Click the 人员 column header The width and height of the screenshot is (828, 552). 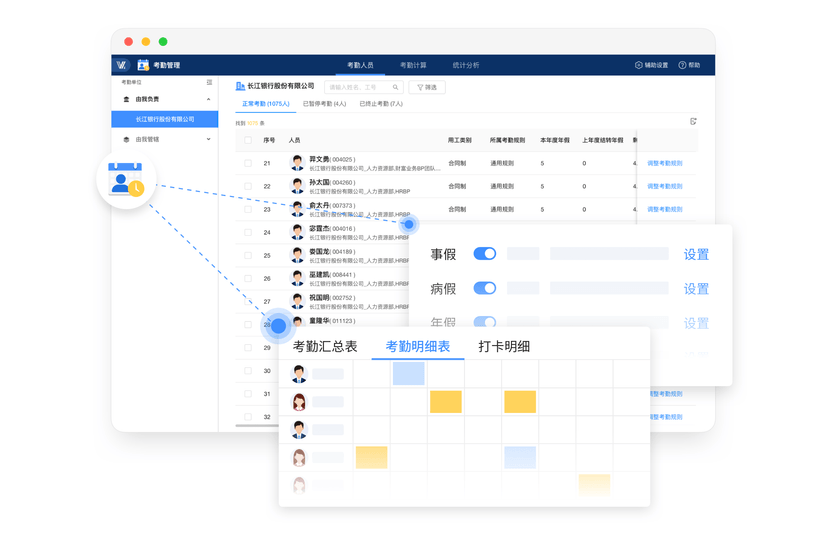[294, 140]
